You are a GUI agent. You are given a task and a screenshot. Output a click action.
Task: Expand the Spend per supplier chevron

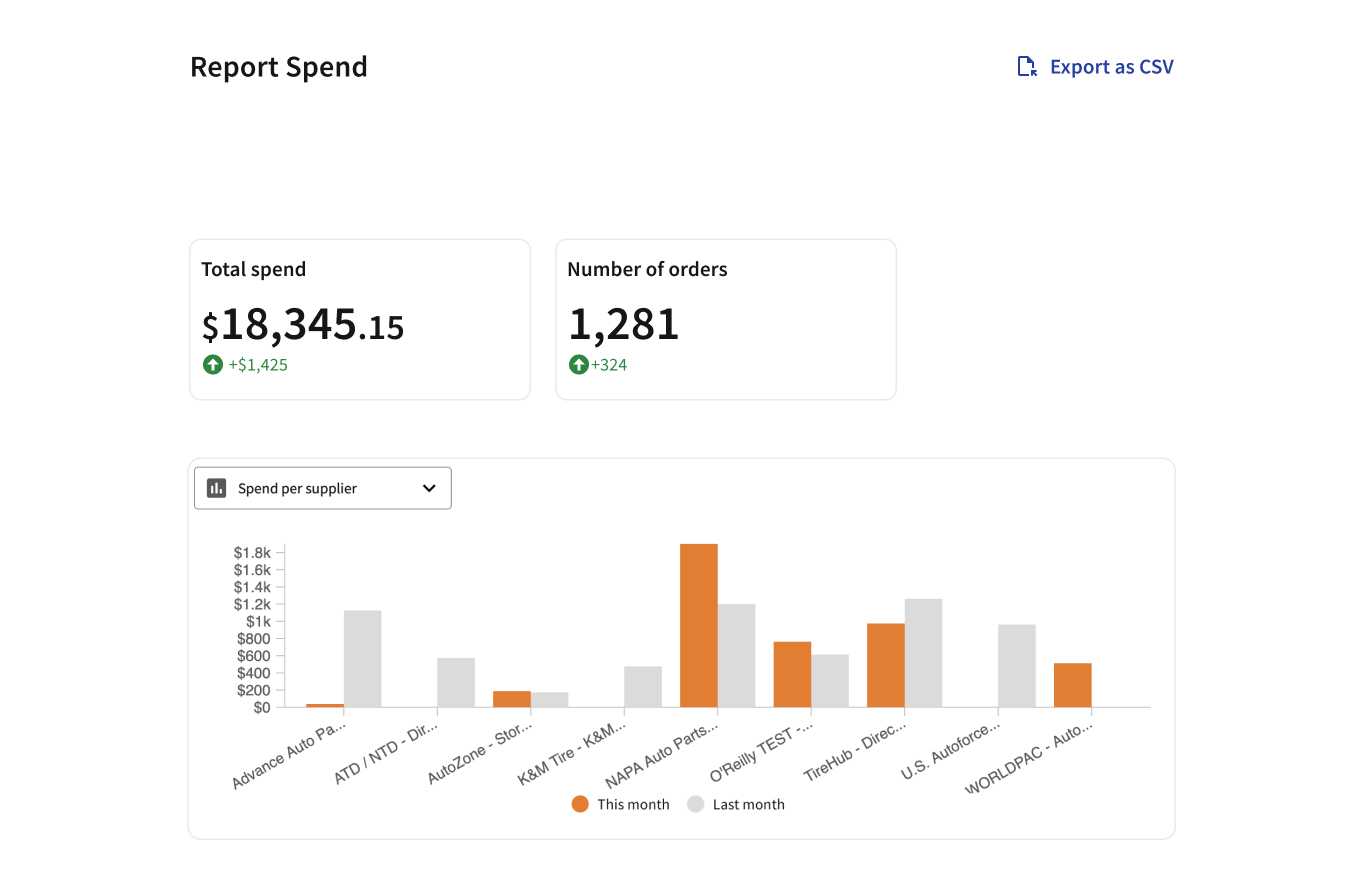tap(429, 488)
